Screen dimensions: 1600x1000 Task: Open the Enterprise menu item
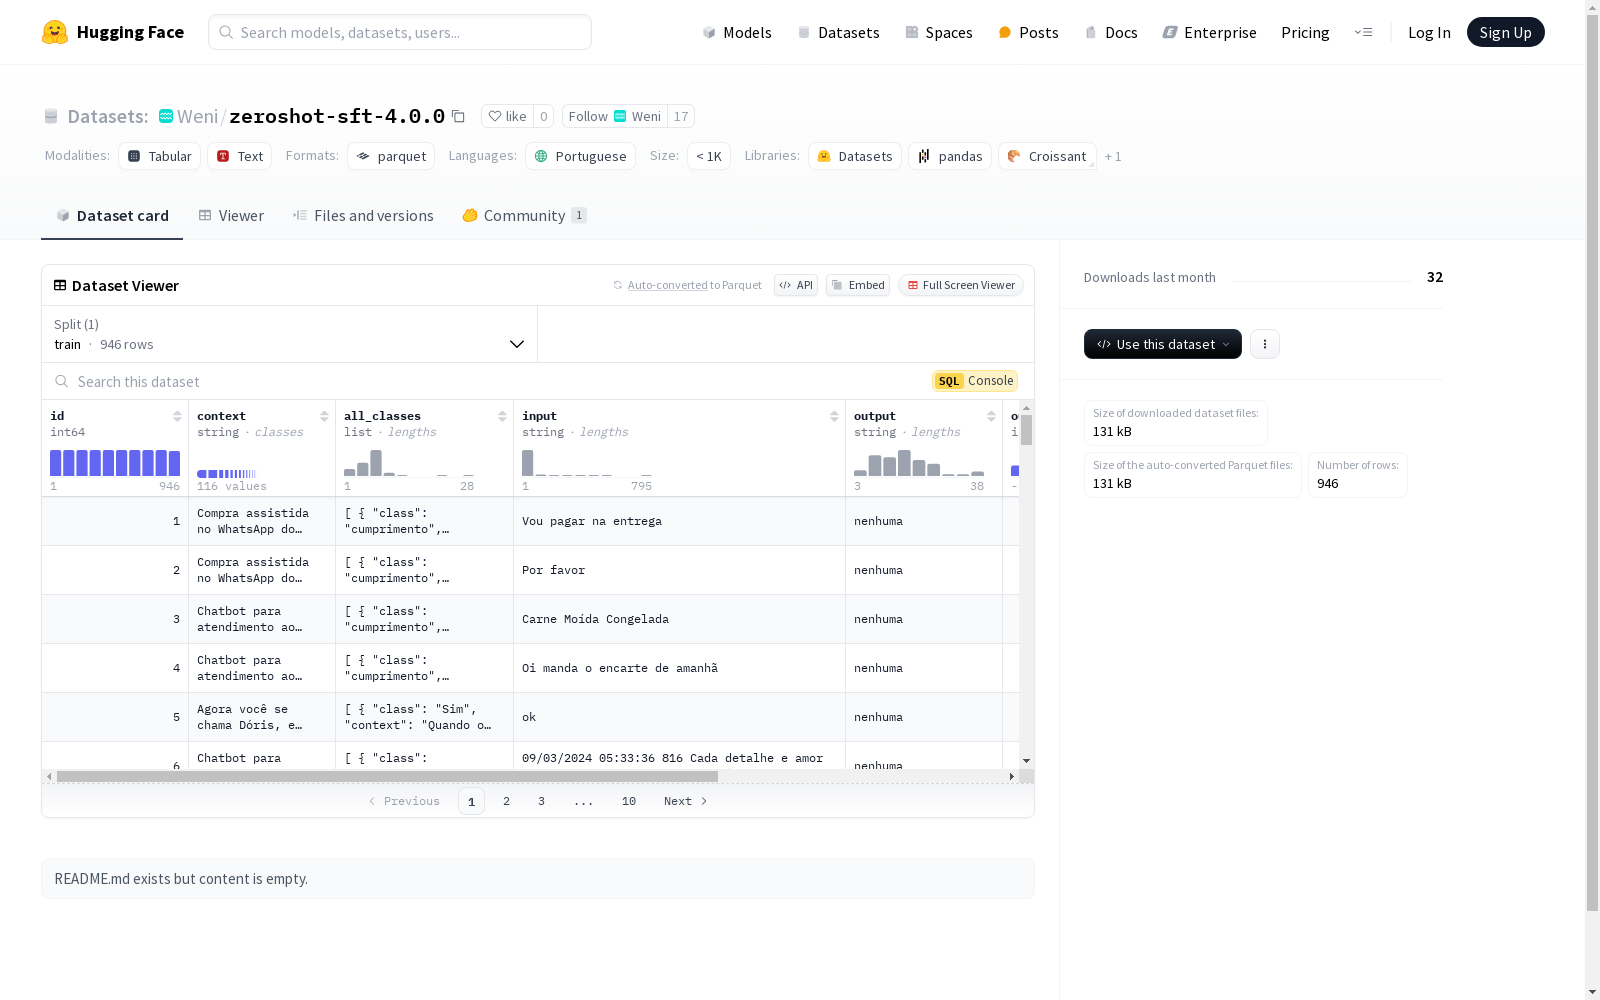point(1209,32)
